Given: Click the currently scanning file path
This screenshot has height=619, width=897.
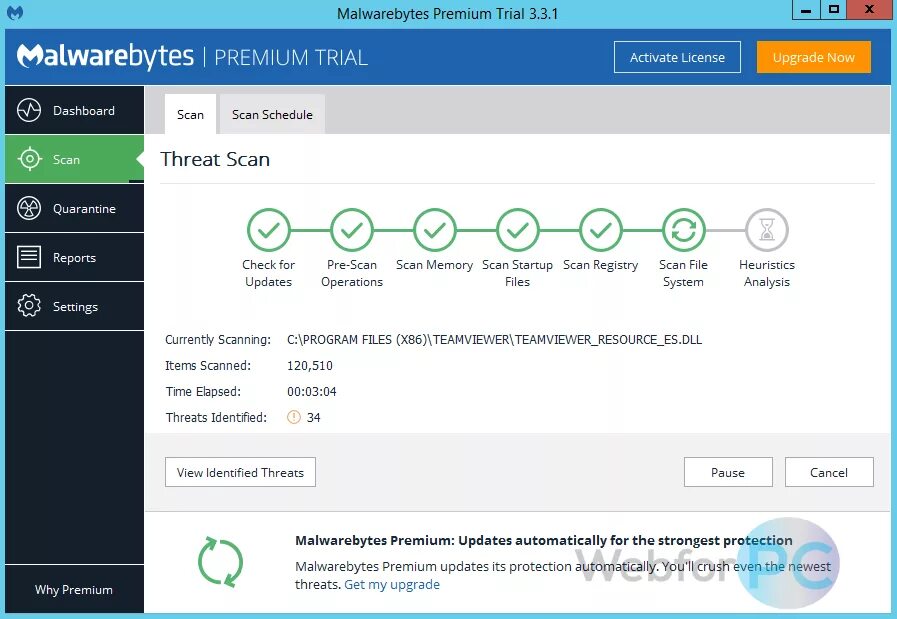Looking at the screenshot, I should click(494, 339).
